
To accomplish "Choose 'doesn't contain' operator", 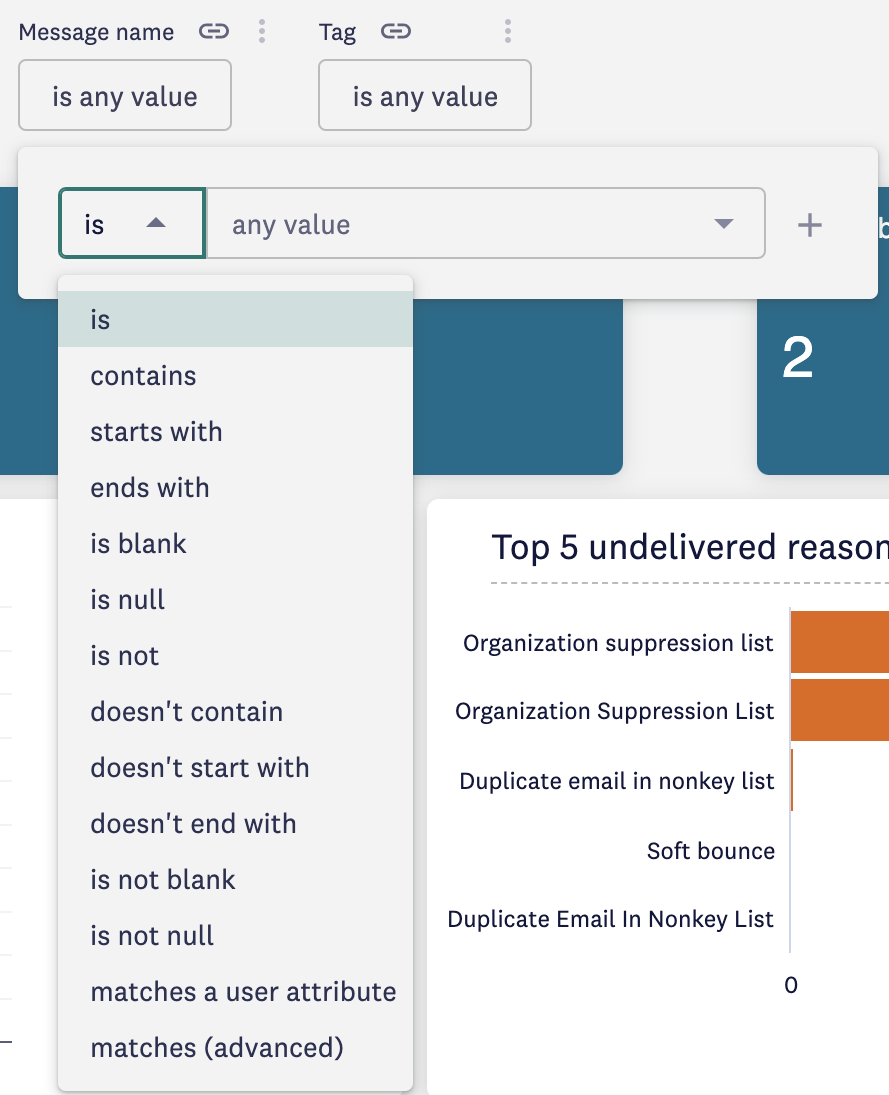I will (x=186, y=712).
